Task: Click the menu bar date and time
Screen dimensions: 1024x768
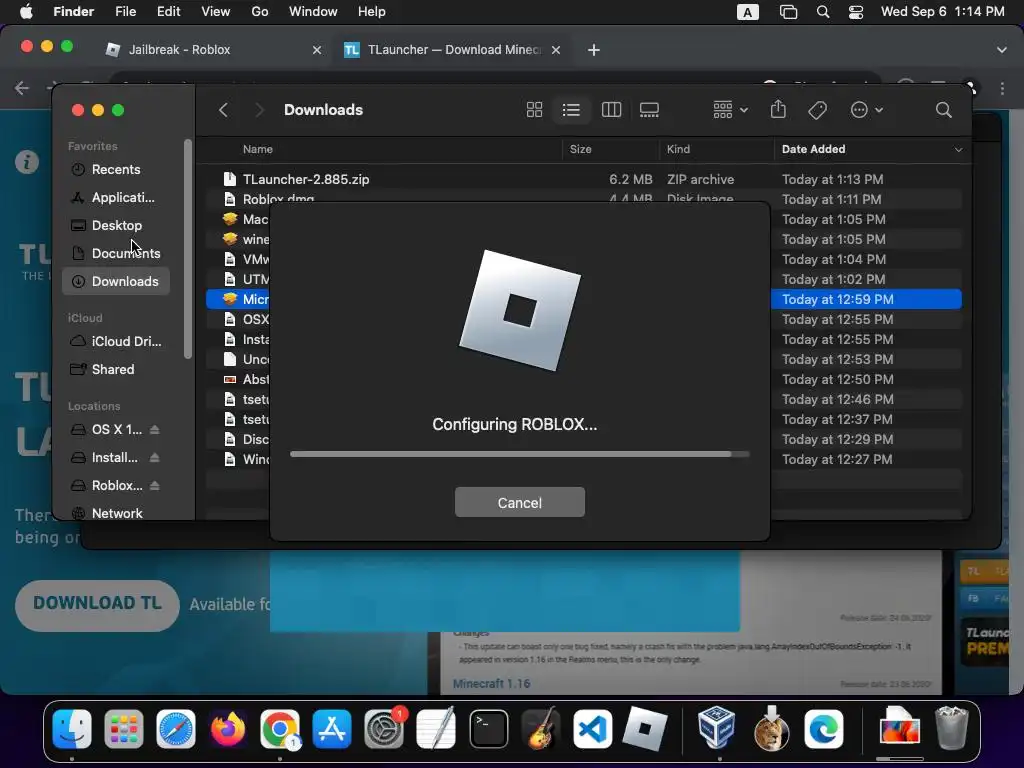Action: click(x=942, y=12)
